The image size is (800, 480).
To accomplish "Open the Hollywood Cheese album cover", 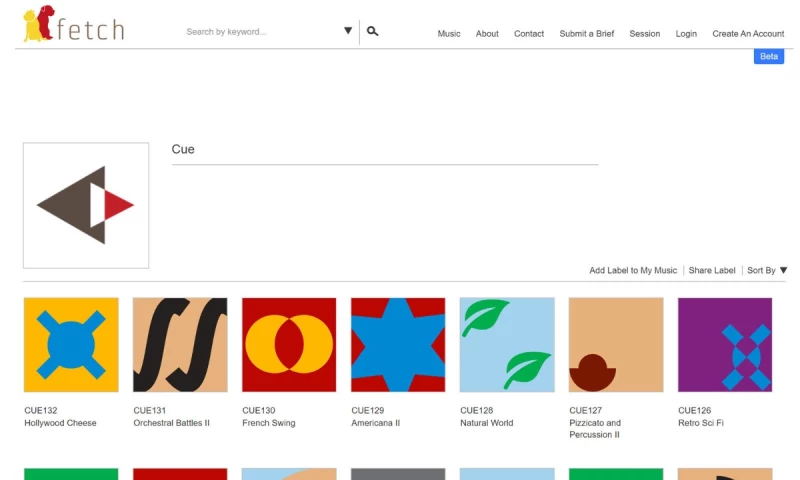I will [71, 345].
